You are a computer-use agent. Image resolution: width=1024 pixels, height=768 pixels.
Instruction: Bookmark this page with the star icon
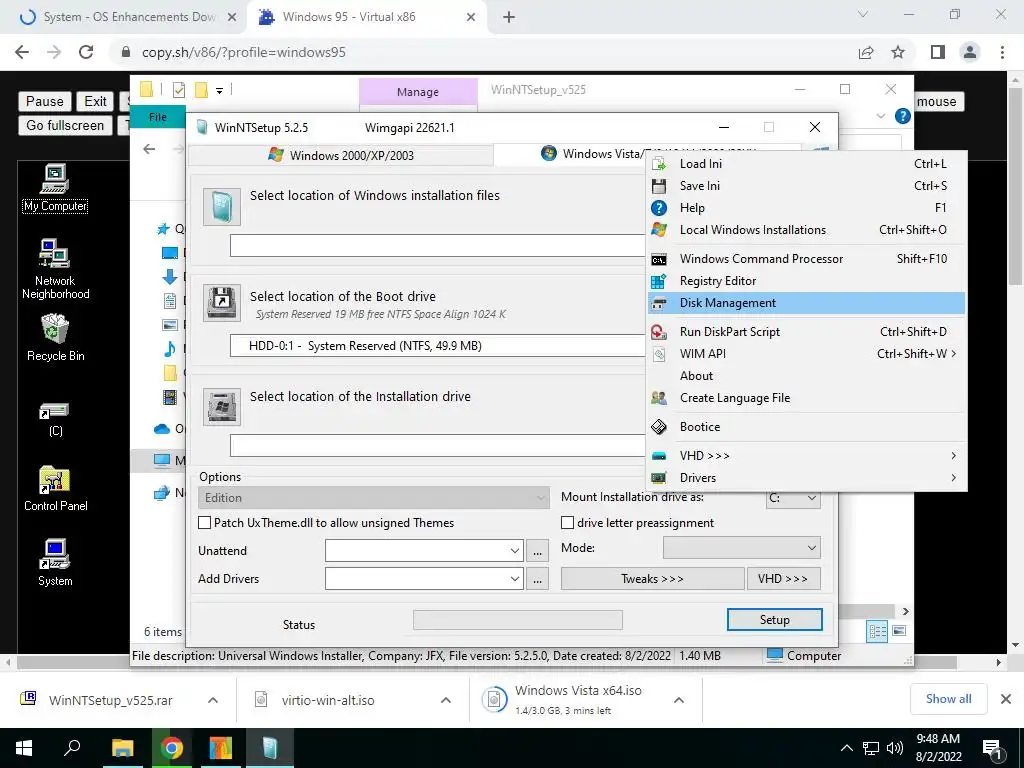click(898, 52)
